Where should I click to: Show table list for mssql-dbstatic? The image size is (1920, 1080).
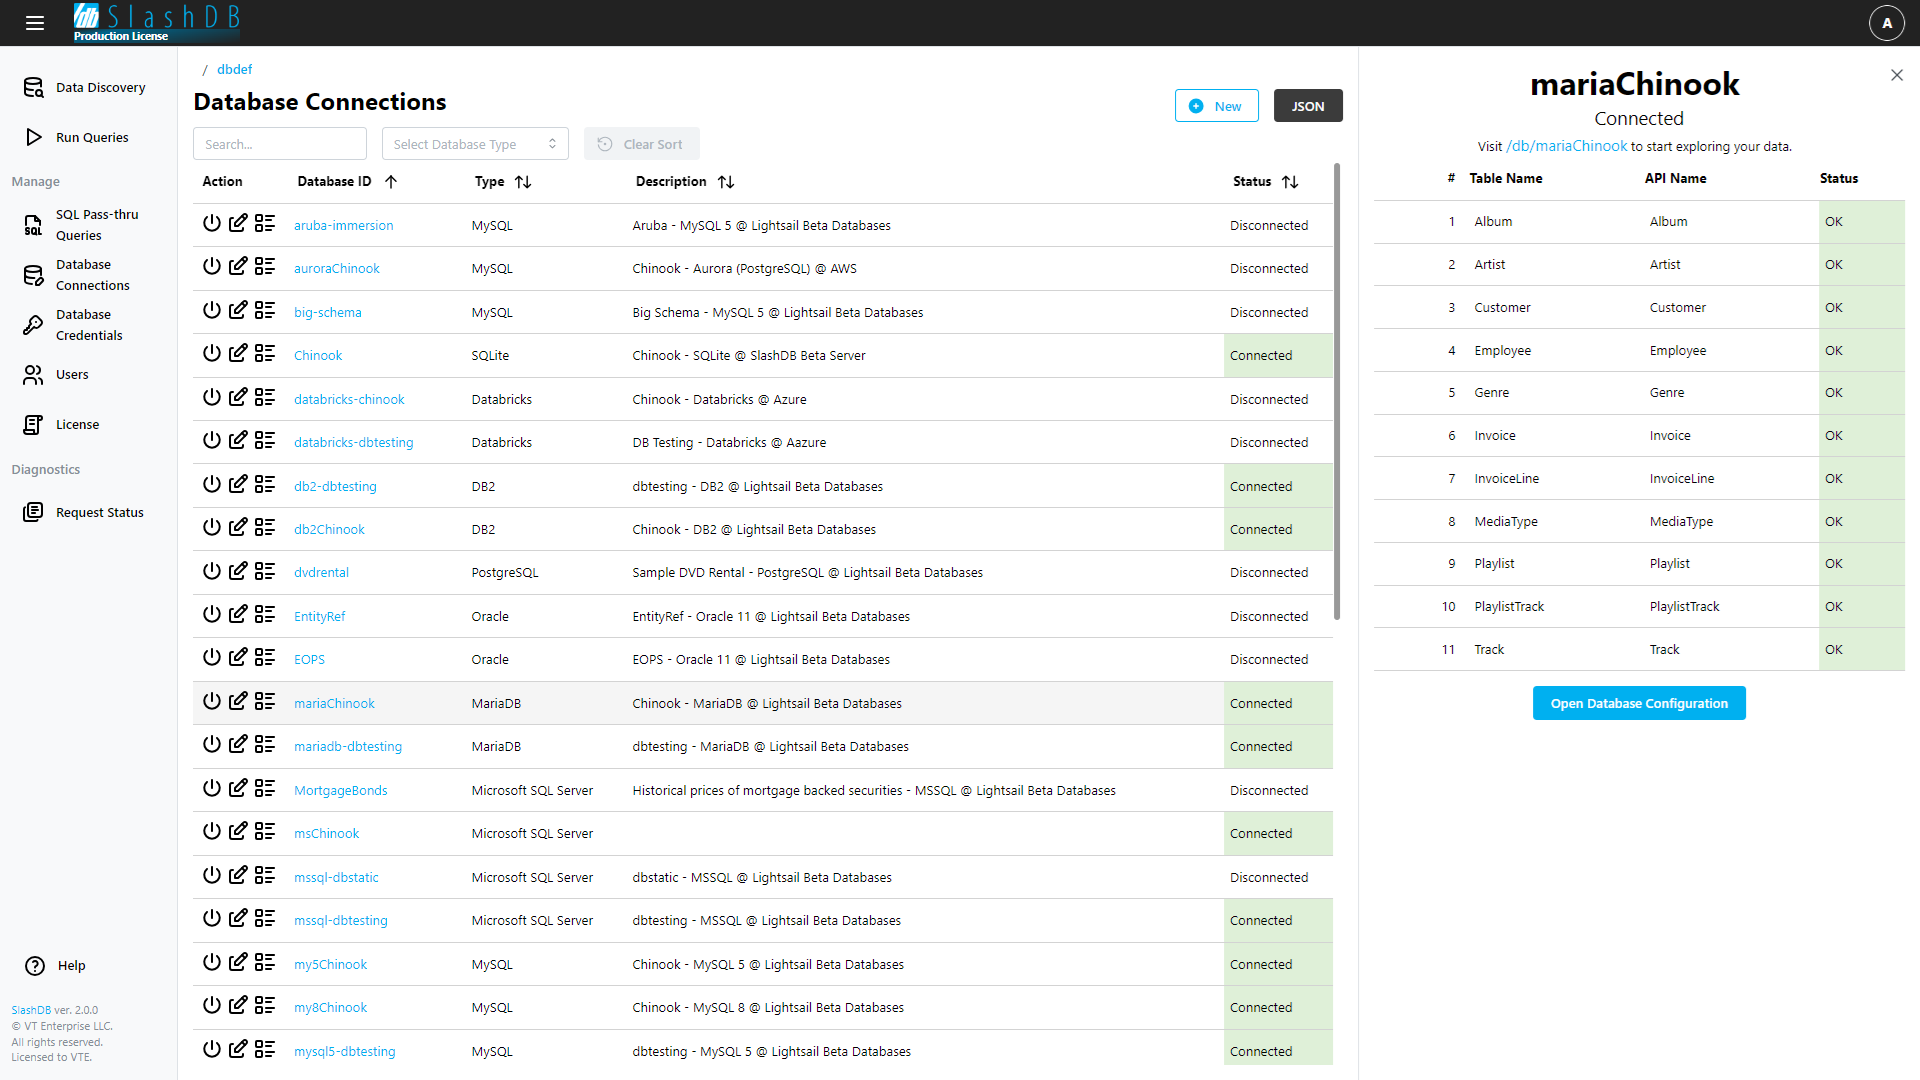point(265,876)
